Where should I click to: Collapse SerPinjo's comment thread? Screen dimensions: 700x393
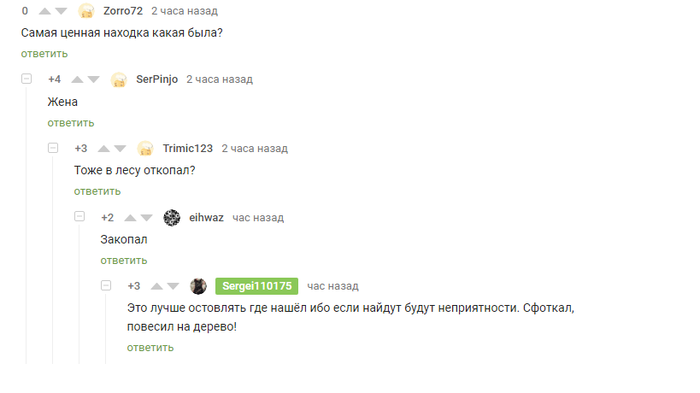click(x=27, y=79)
